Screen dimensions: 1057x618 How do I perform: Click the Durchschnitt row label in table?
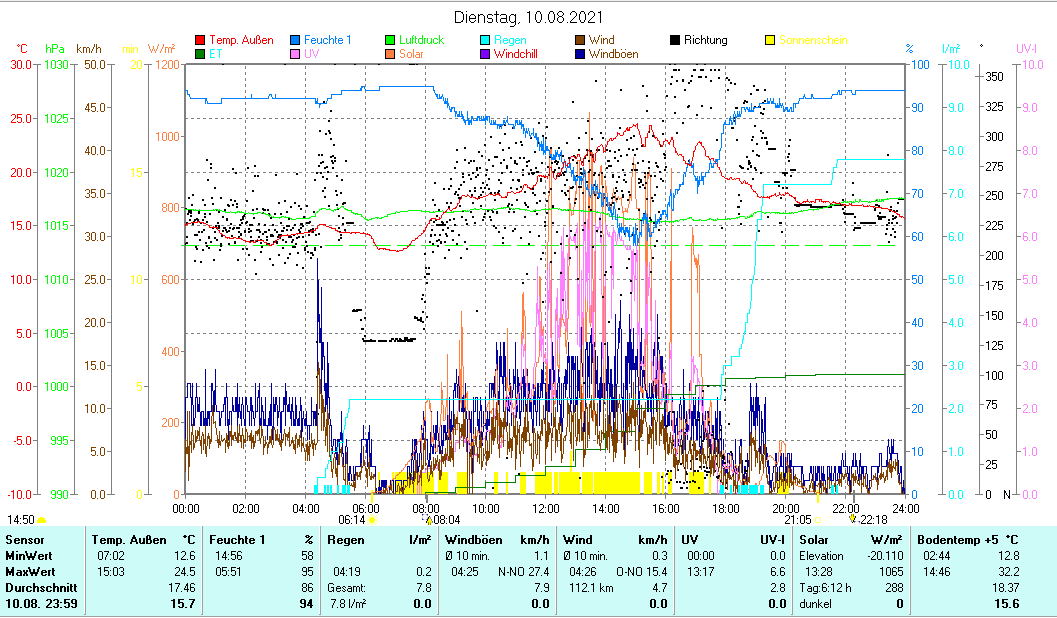pos(40,588)
